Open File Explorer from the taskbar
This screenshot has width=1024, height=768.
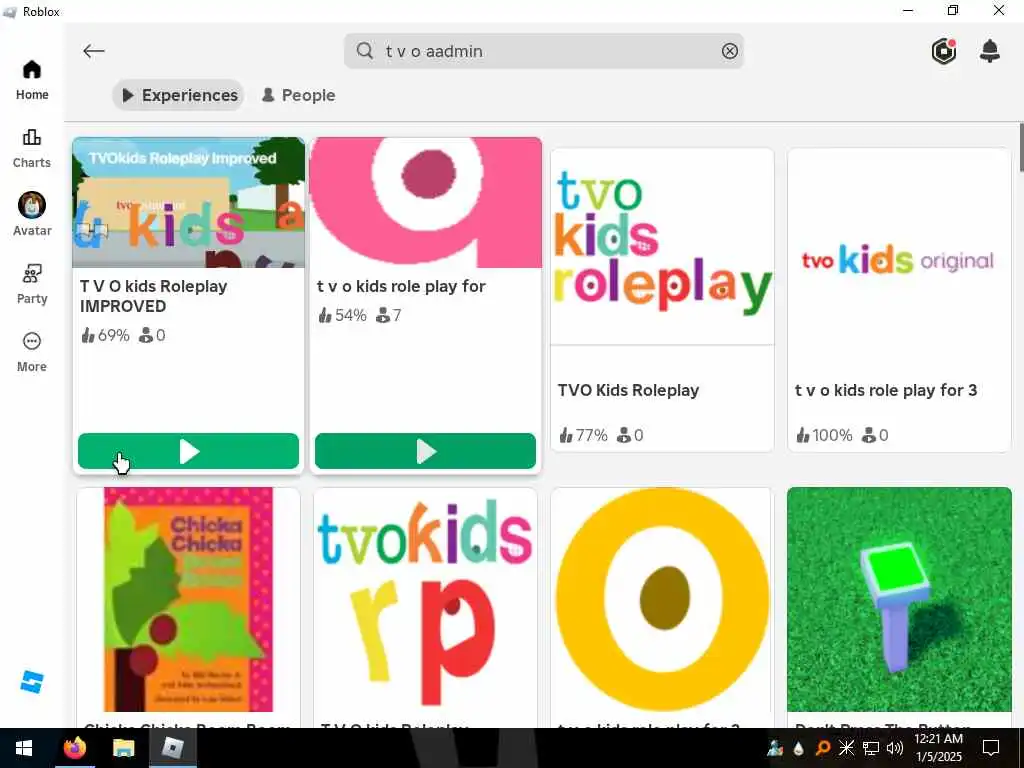pyautogui.click(x=123, y=748)
